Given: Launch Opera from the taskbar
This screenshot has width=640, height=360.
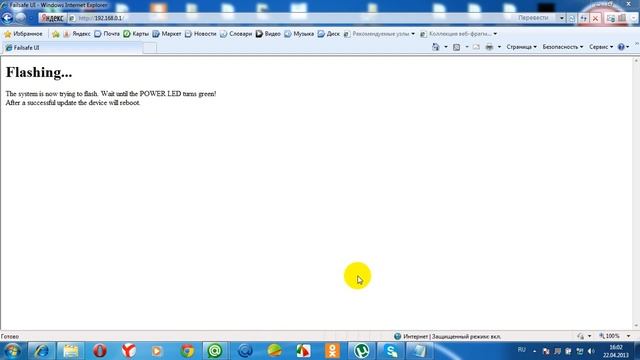Looking at the screenshot, I should pos(100,351).
